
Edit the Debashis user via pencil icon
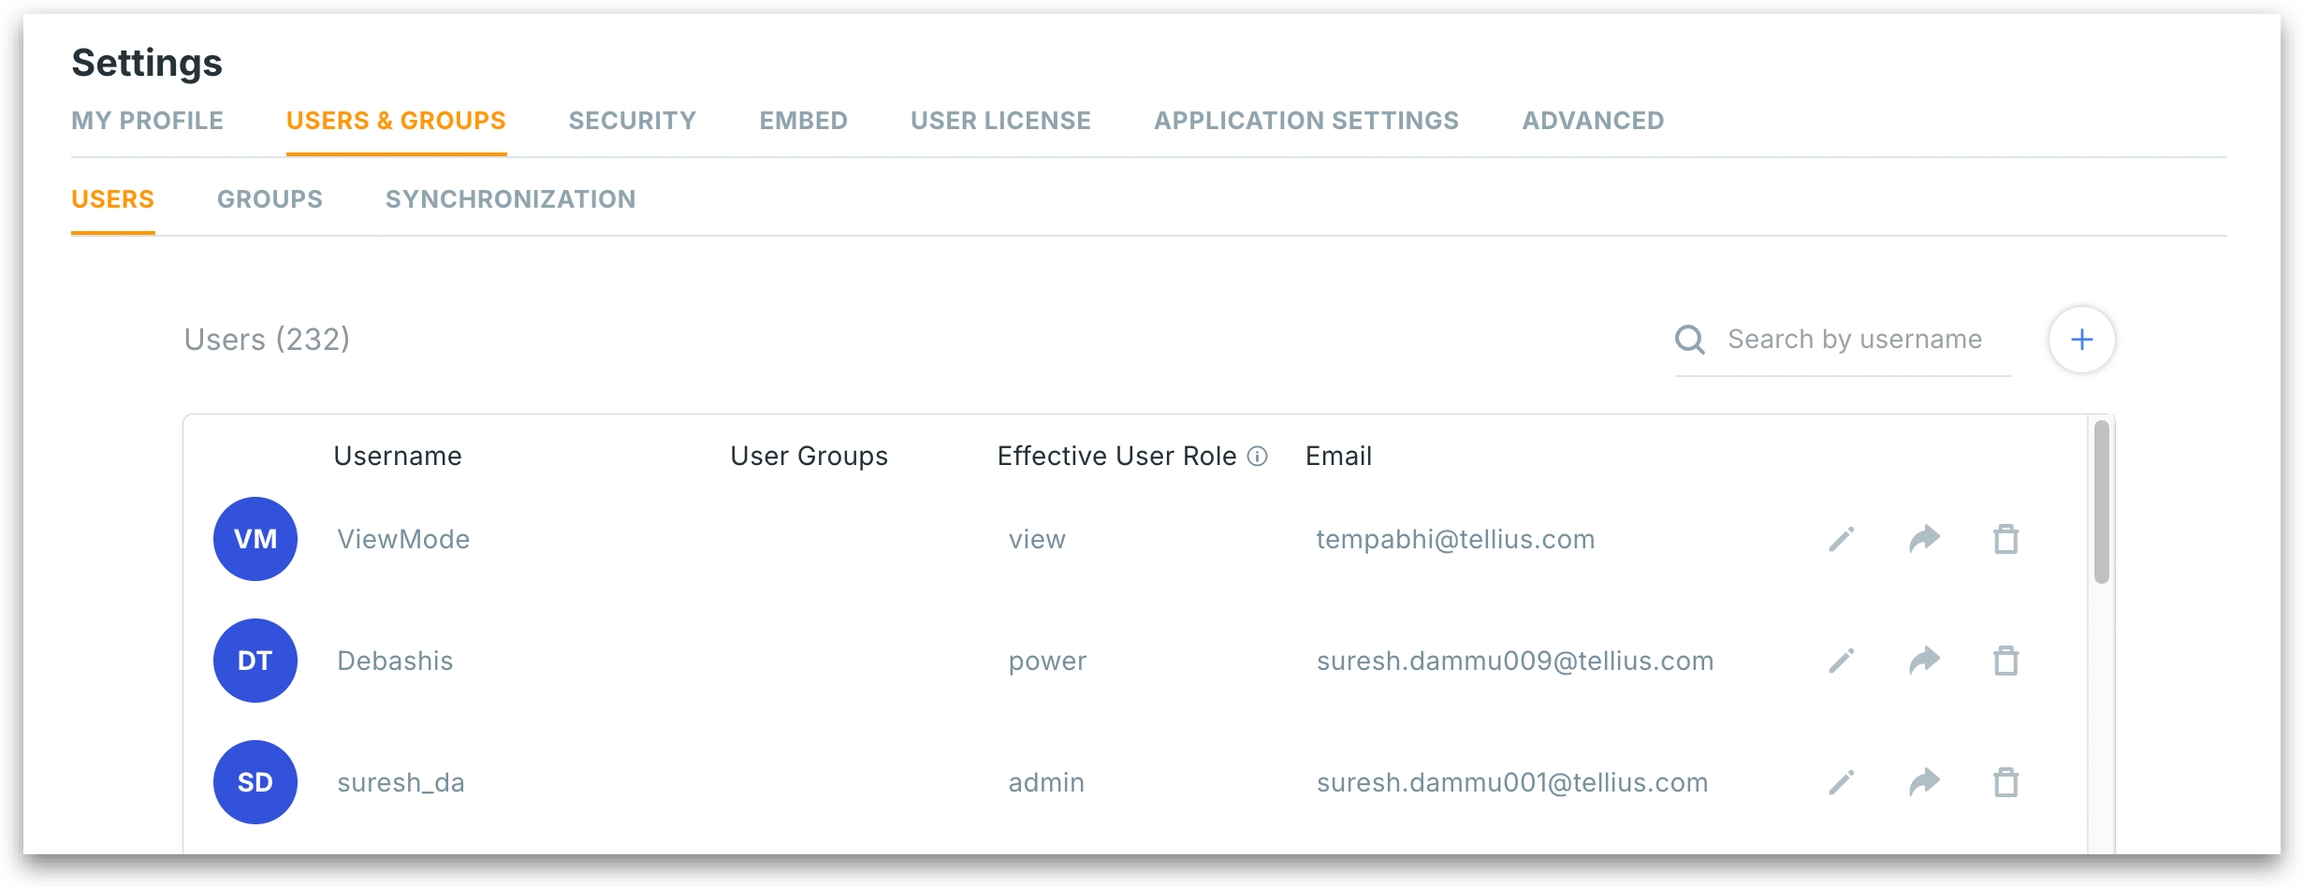point(1841,661)
